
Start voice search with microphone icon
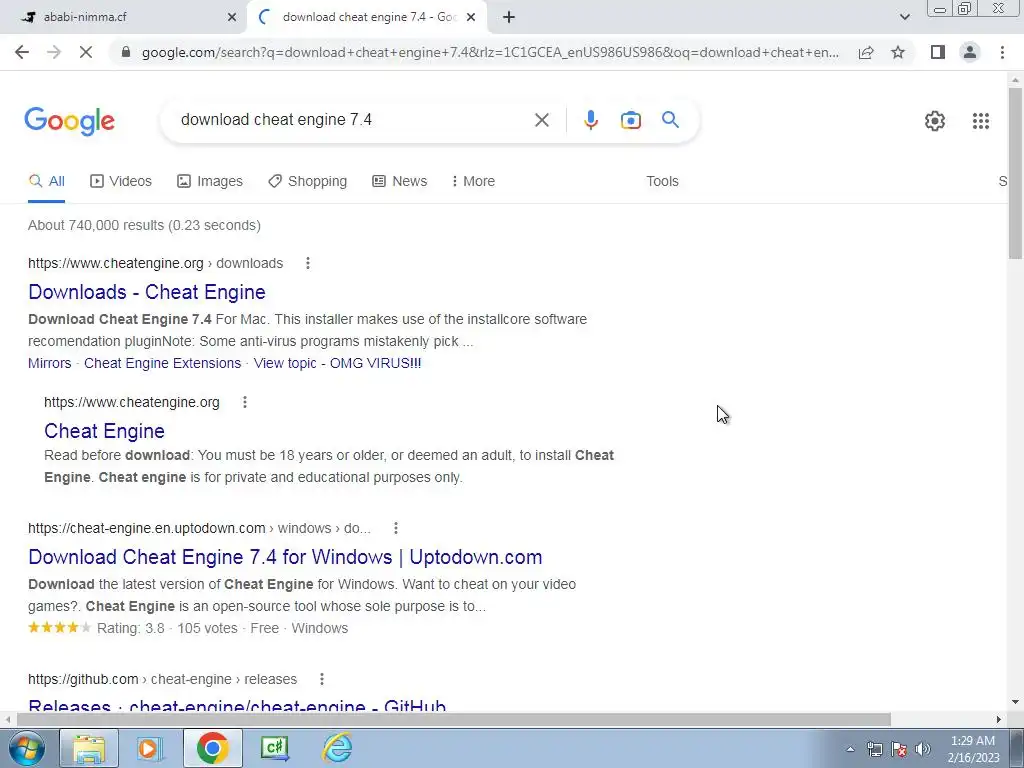(590, 120)
